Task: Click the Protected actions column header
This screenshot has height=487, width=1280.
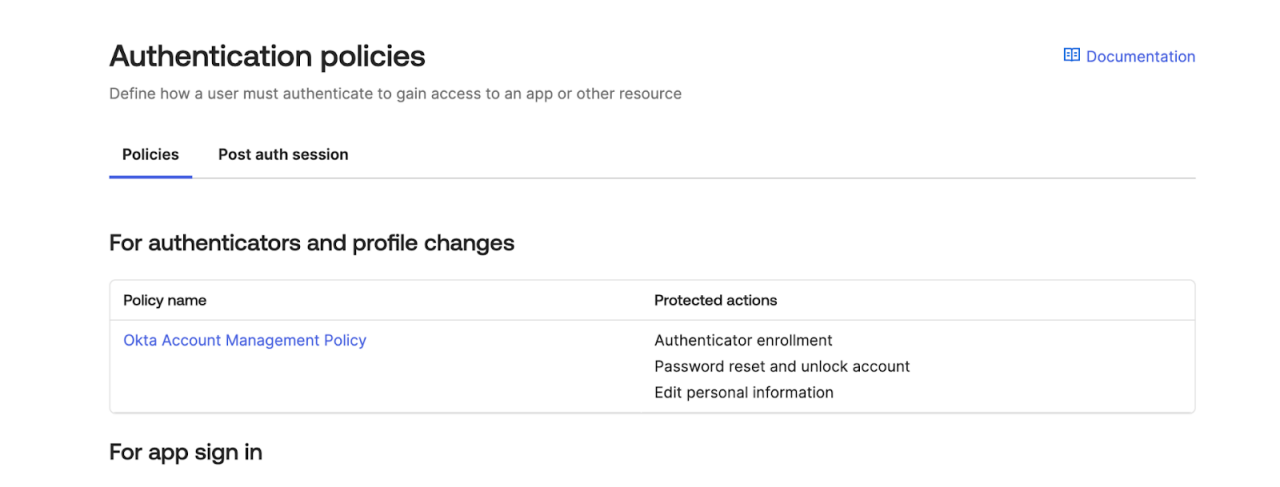Action: [x=715, y=300]
